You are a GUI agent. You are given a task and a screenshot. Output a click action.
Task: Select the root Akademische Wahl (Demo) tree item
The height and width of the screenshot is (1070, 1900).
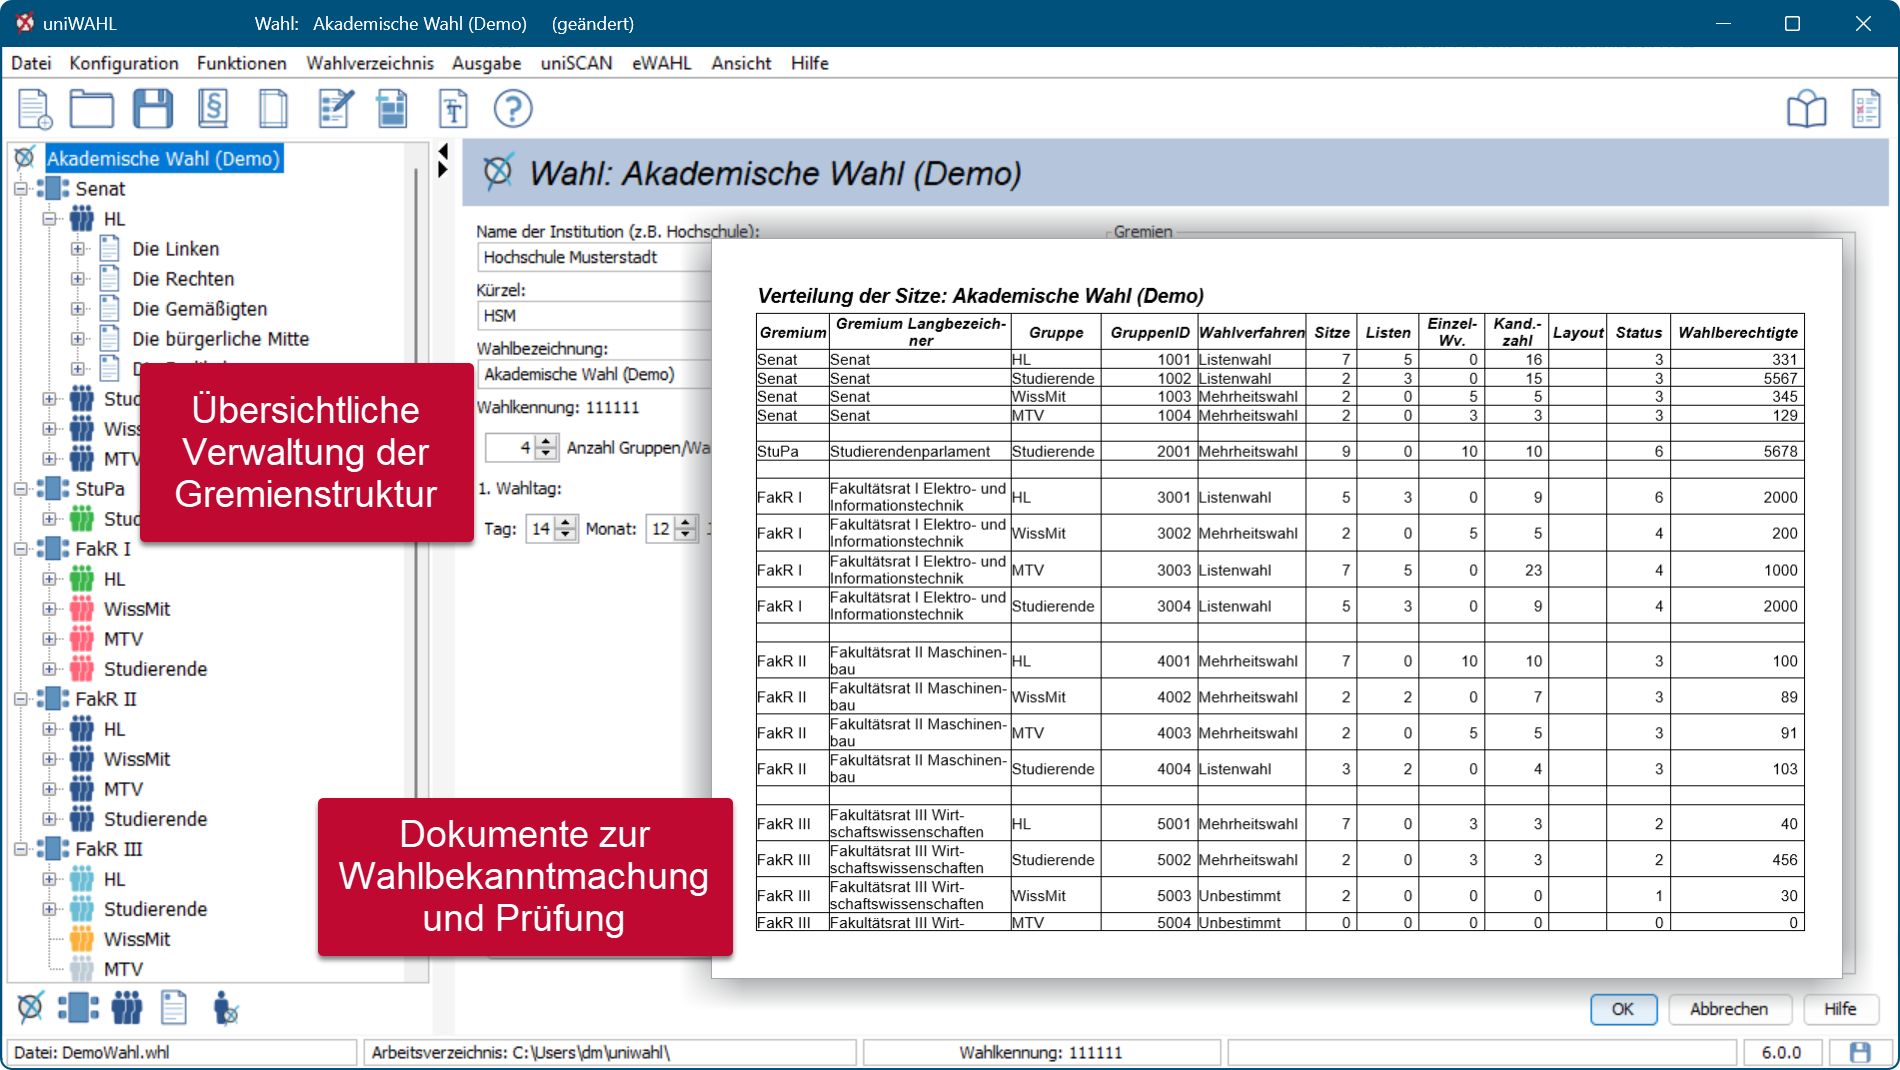(164, 158)
